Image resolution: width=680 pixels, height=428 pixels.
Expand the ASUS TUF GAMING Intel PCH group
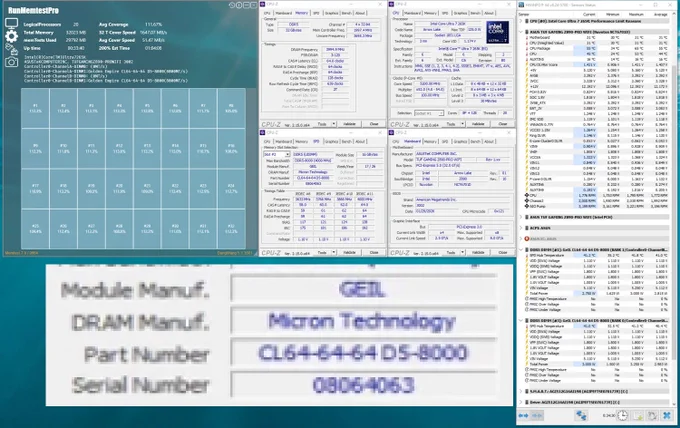[x=521, y=217]
